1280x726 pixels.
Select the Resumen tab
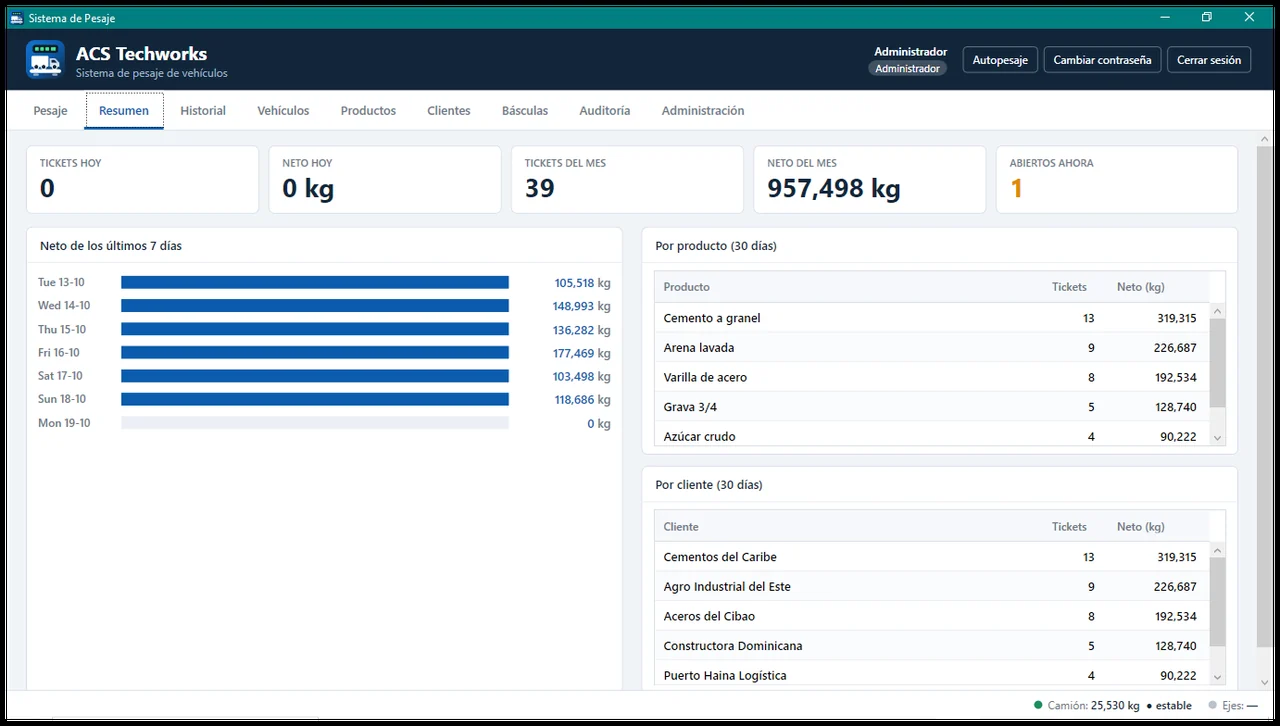(124, 111)
